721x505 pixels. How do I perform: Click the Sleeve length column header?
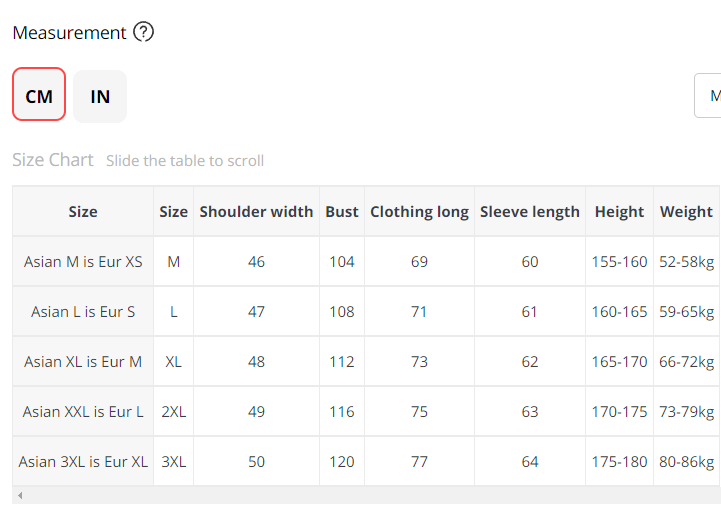[x=529, y=211]
